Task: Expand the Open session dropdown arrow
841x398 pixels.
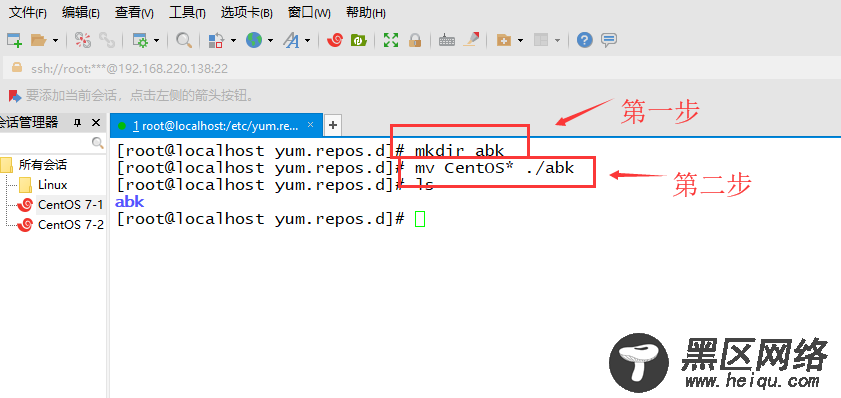Action: [x=55, y=40]
